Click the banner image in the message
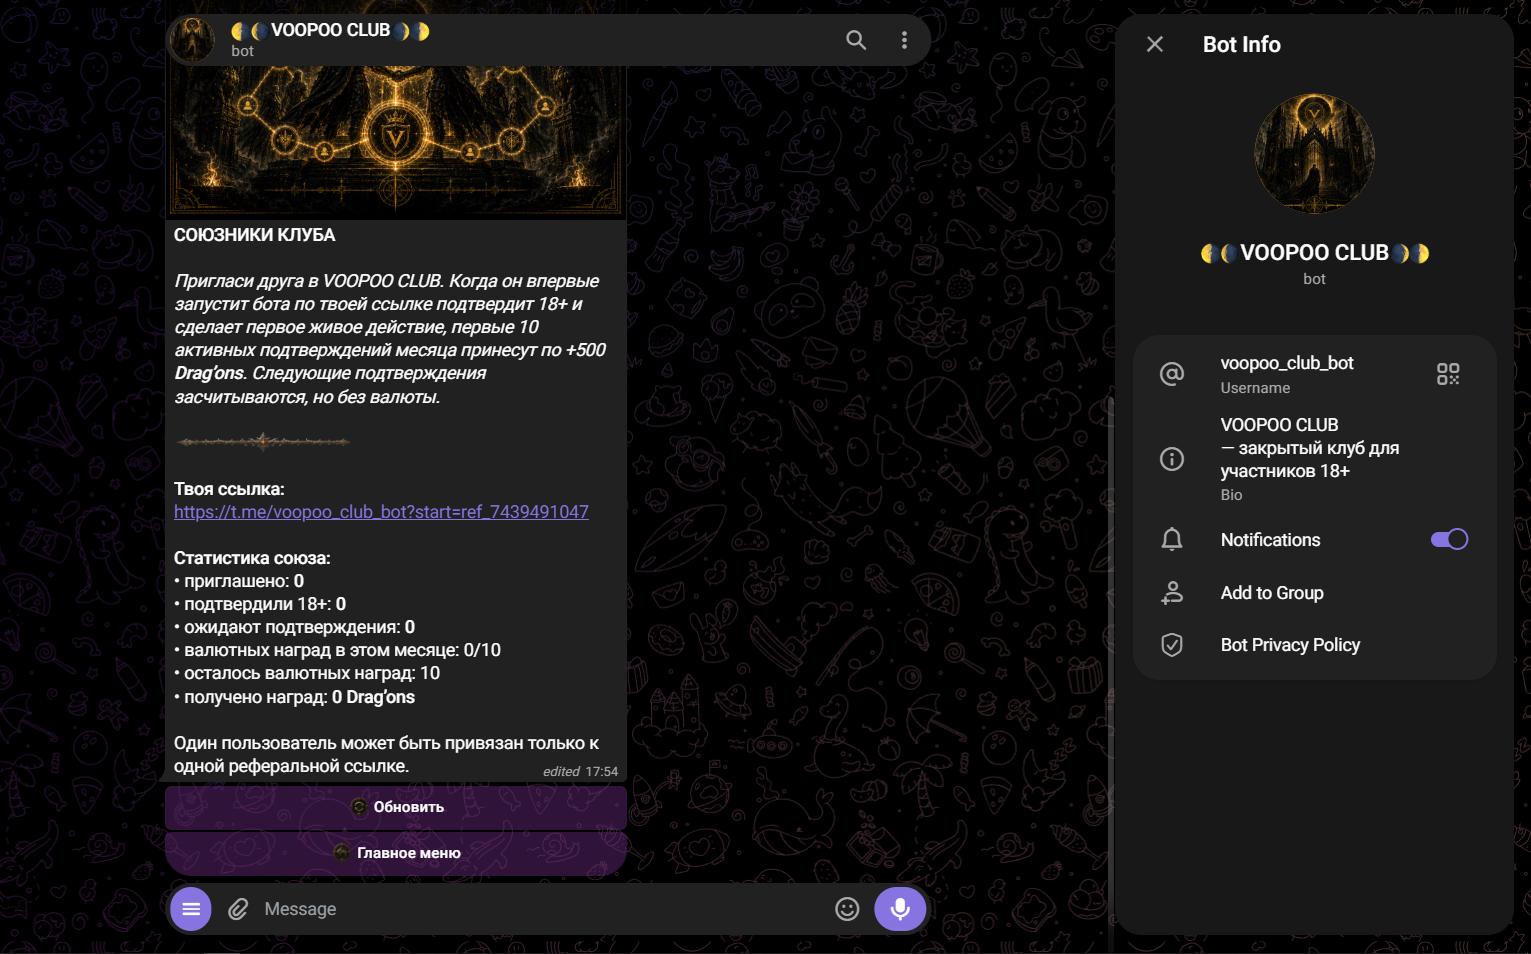 click(x=396, y=141)
